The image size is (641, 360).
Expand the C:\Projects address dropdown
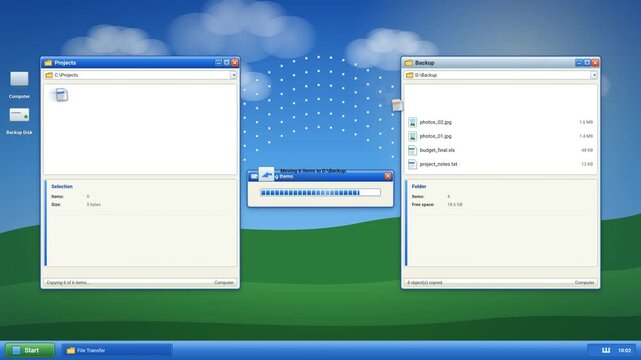[x=233, y=75]
